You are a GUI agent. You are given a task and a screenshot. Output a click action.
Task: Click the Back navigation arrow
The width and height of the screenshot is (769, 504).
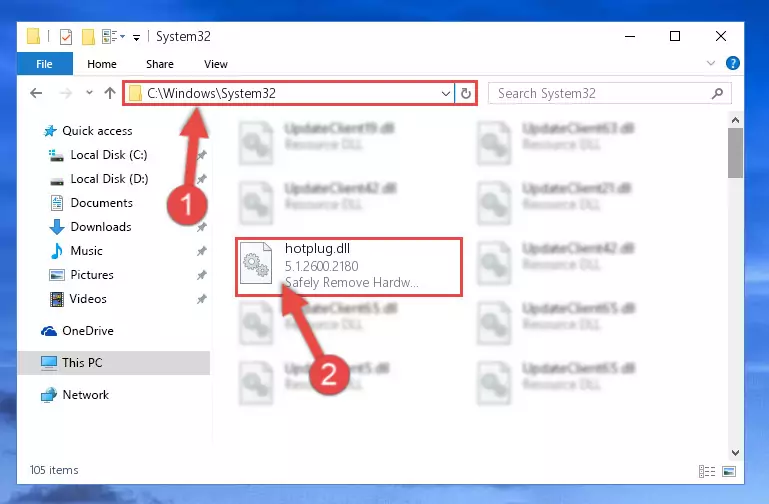coord(36,93)
